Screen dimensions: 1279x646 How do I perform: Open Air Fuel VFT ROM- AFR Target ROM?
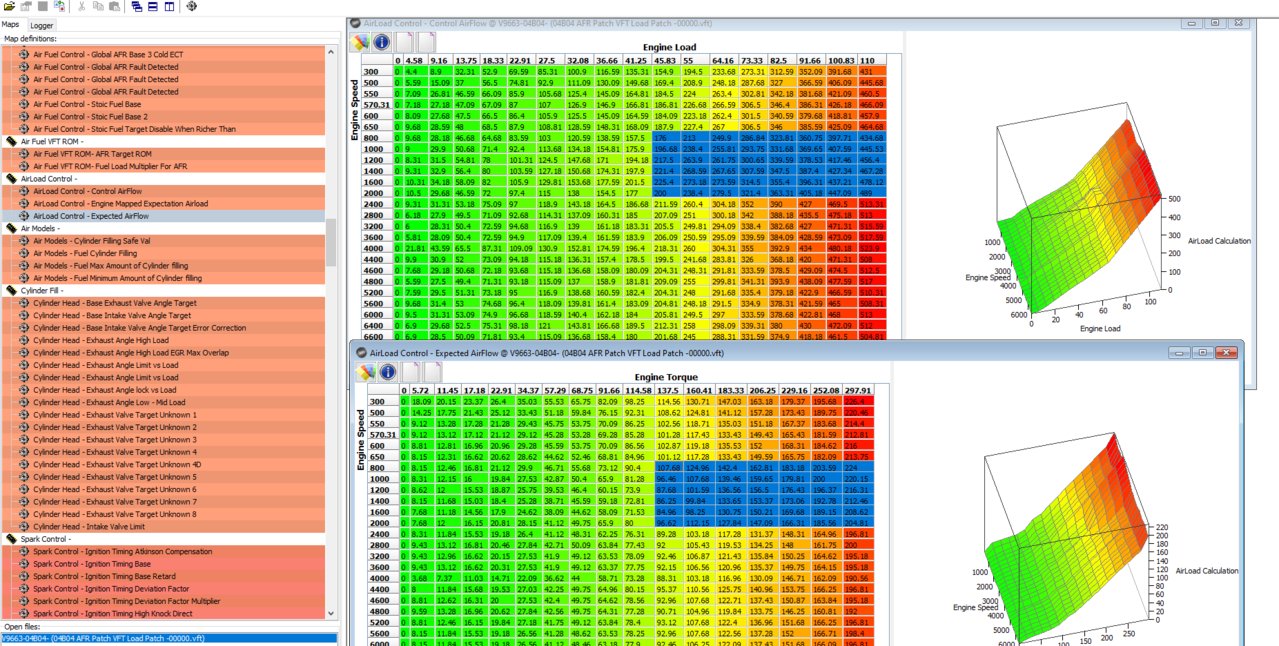163,153
